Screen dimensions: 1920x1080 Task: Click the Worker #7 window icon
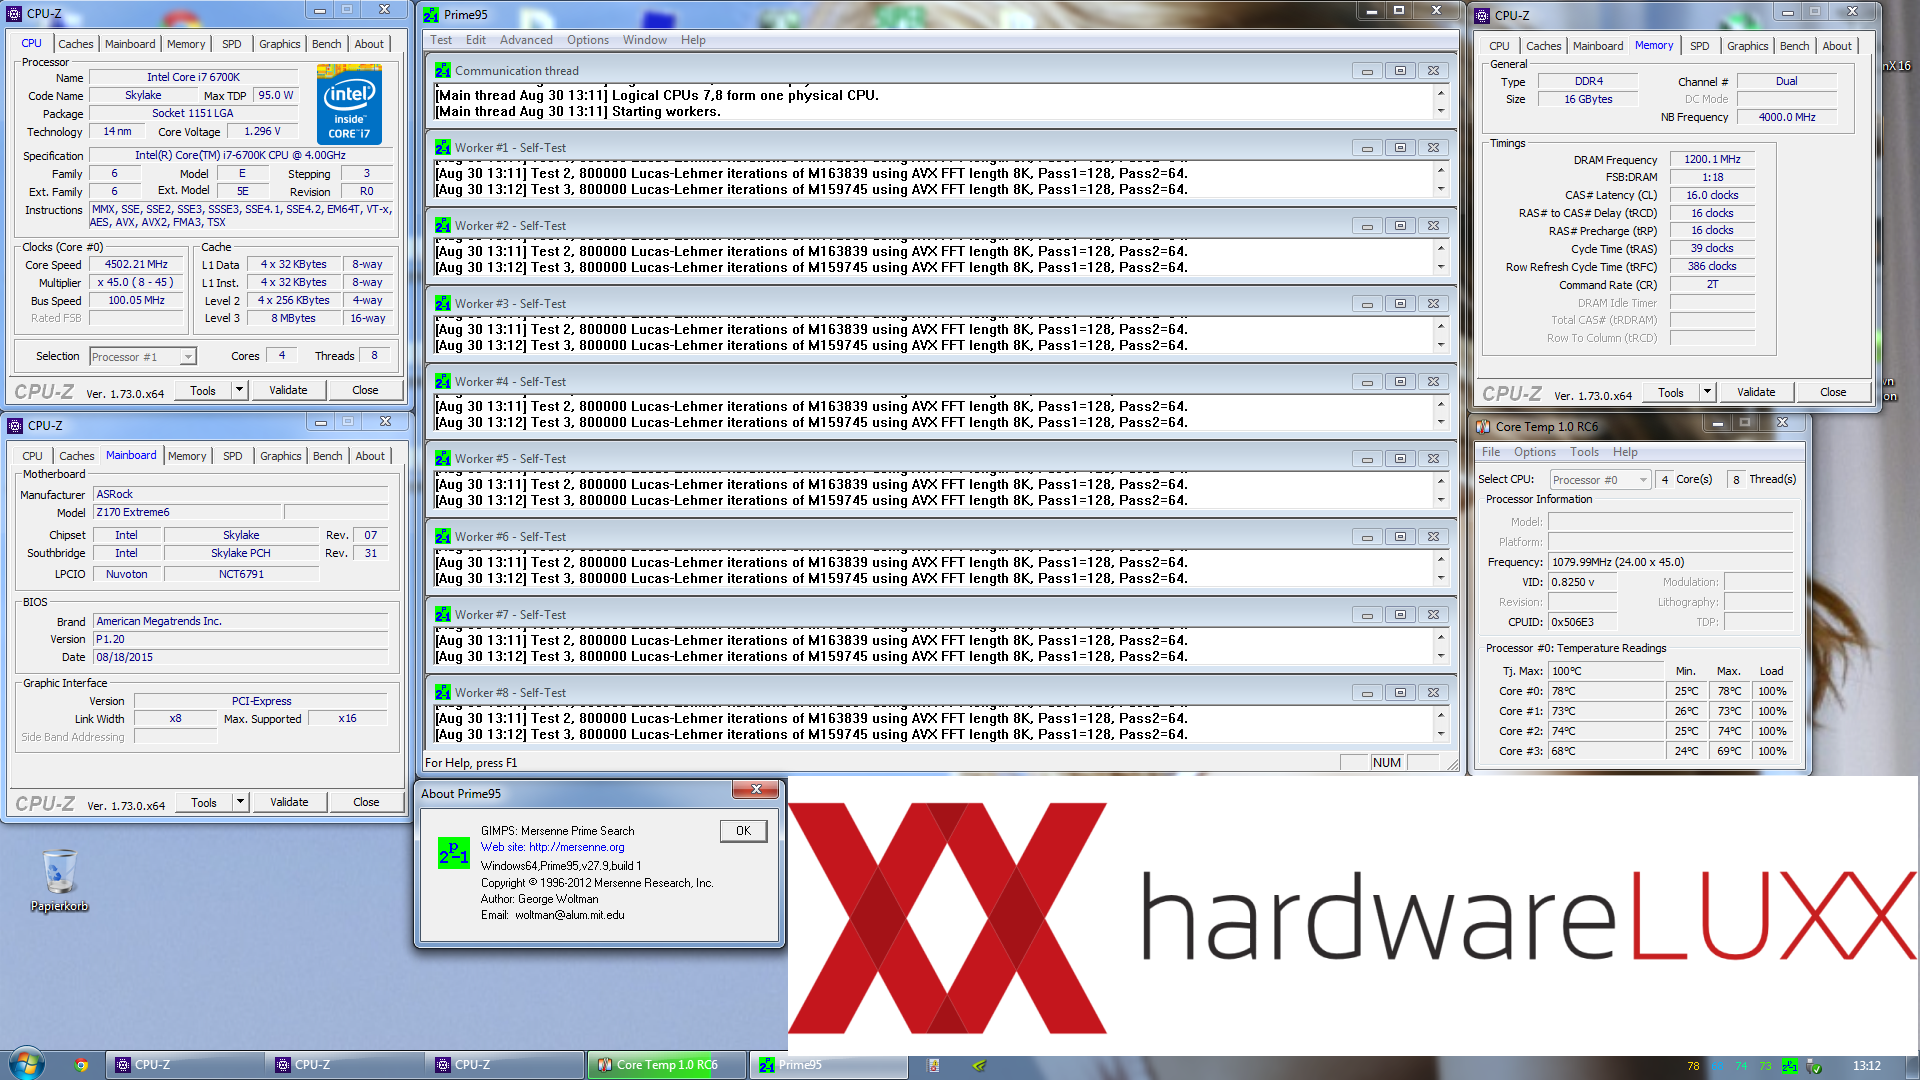click(443, 614)
